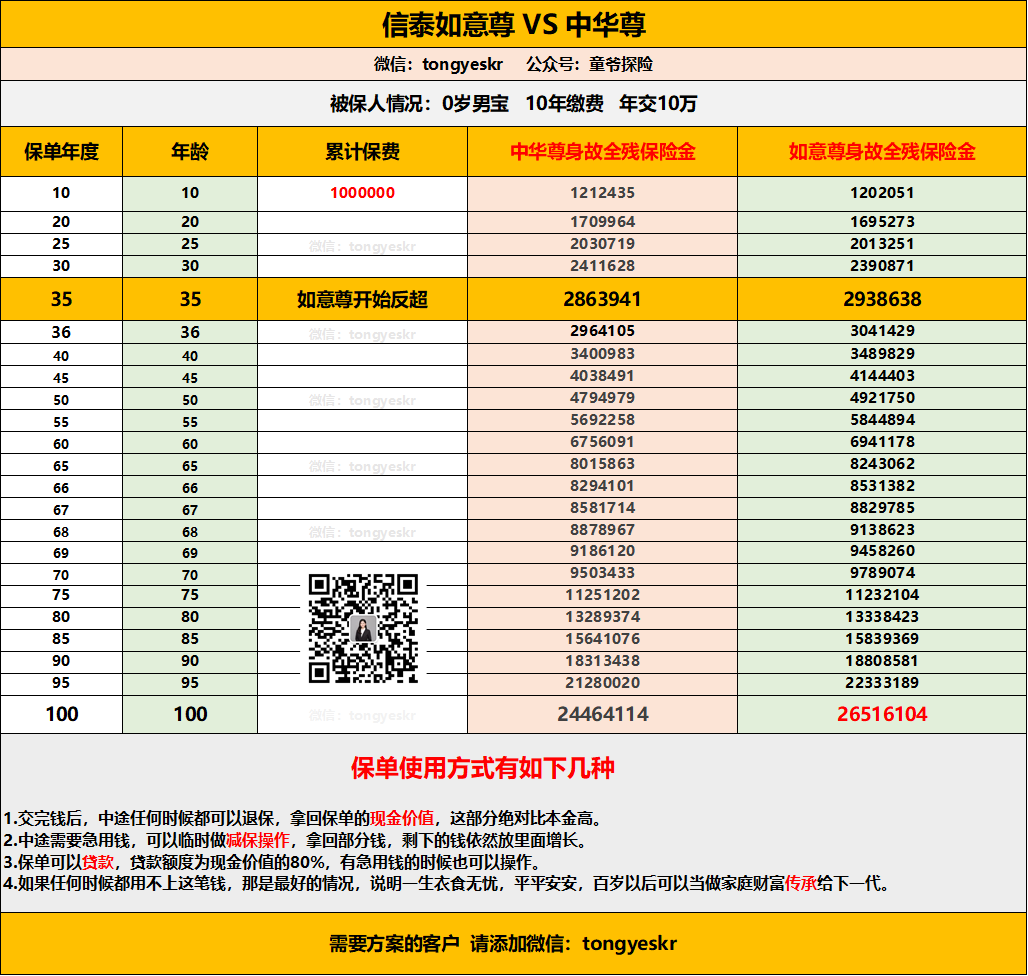
Task: Select the 保单年度 column header
Action: (x=62, y=152)
